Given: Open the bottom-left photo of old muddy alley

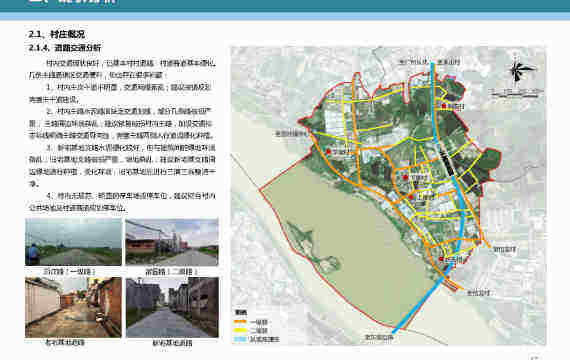Looking at the screenshot, I should (73, 307).
